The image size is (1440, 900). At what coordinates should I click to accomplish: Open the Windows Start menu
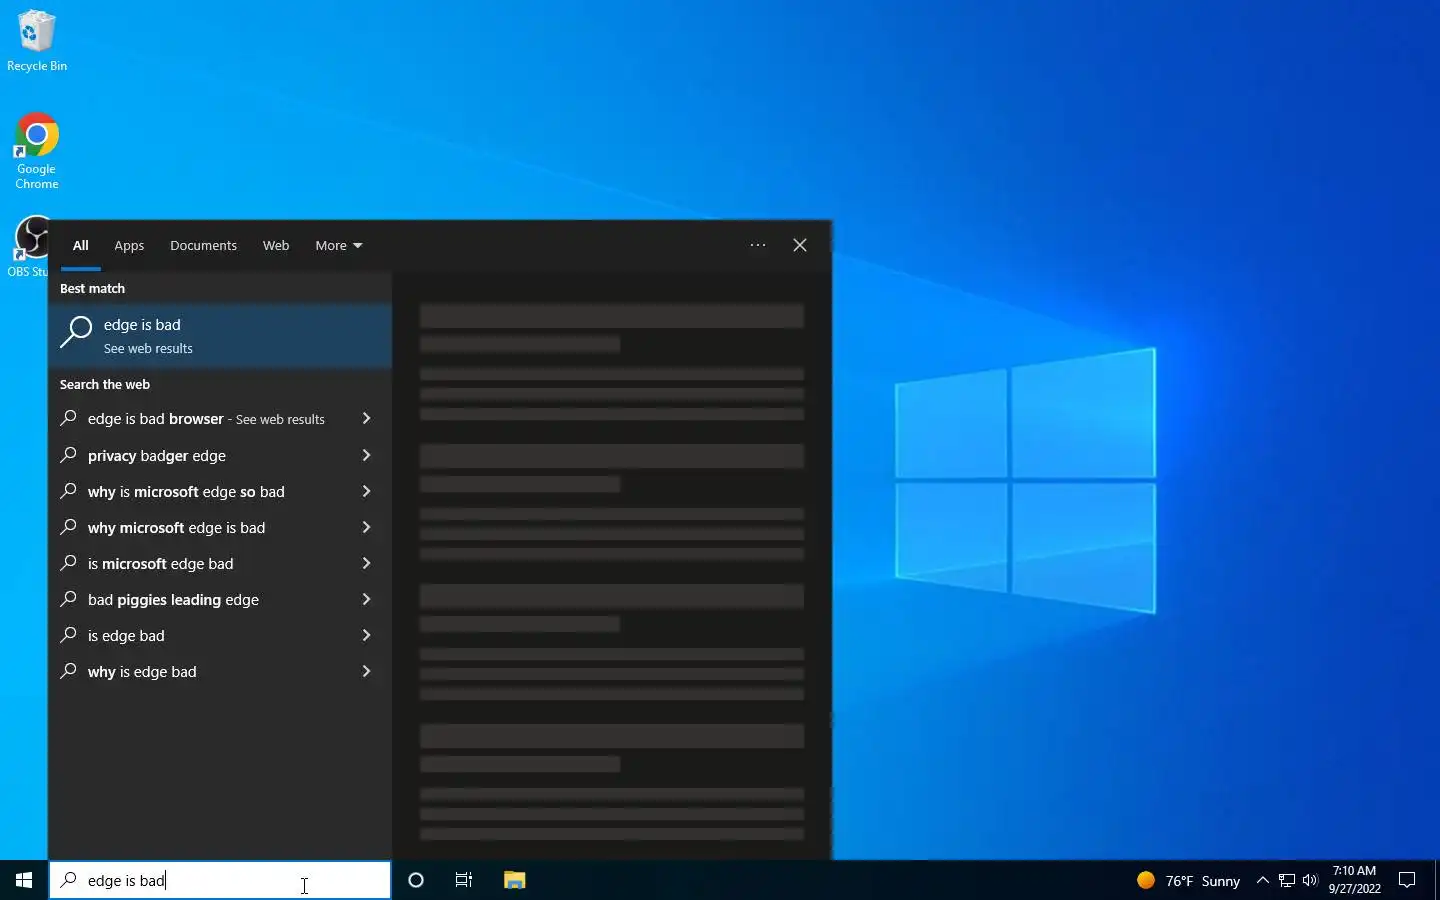24,880
